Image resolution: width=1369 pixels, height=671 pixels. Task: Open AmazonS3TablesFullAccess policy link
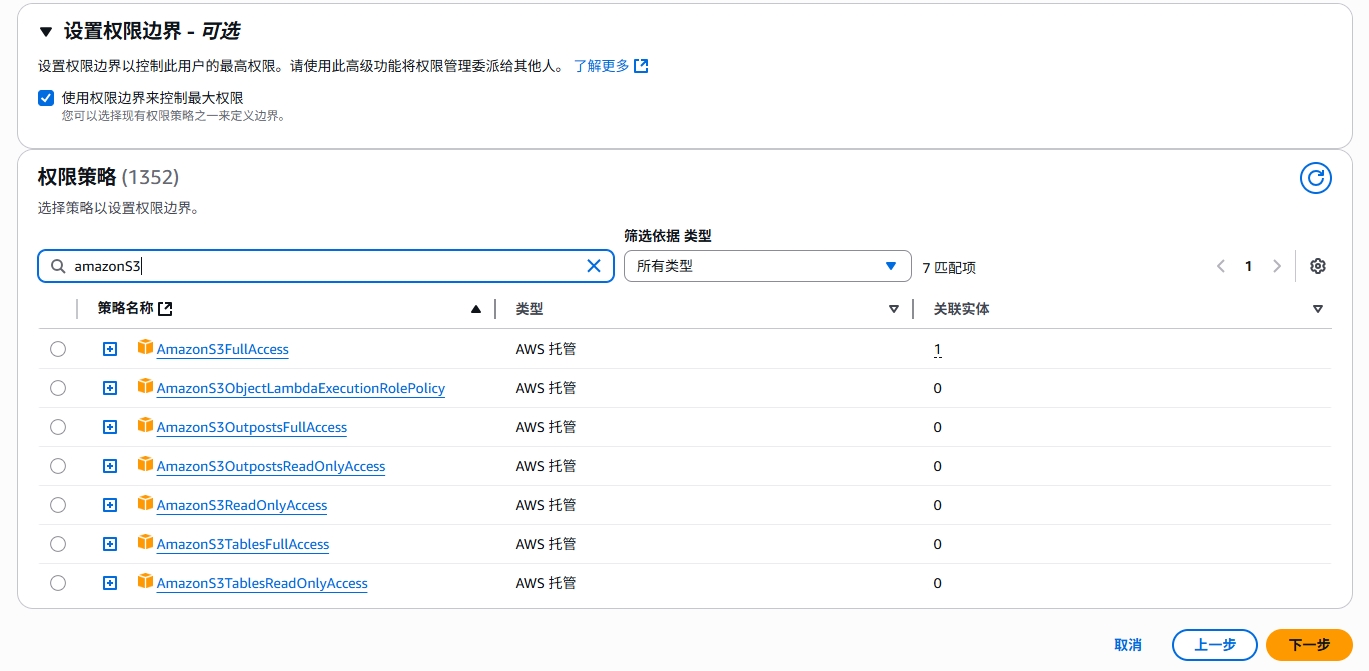coord(243,544)
